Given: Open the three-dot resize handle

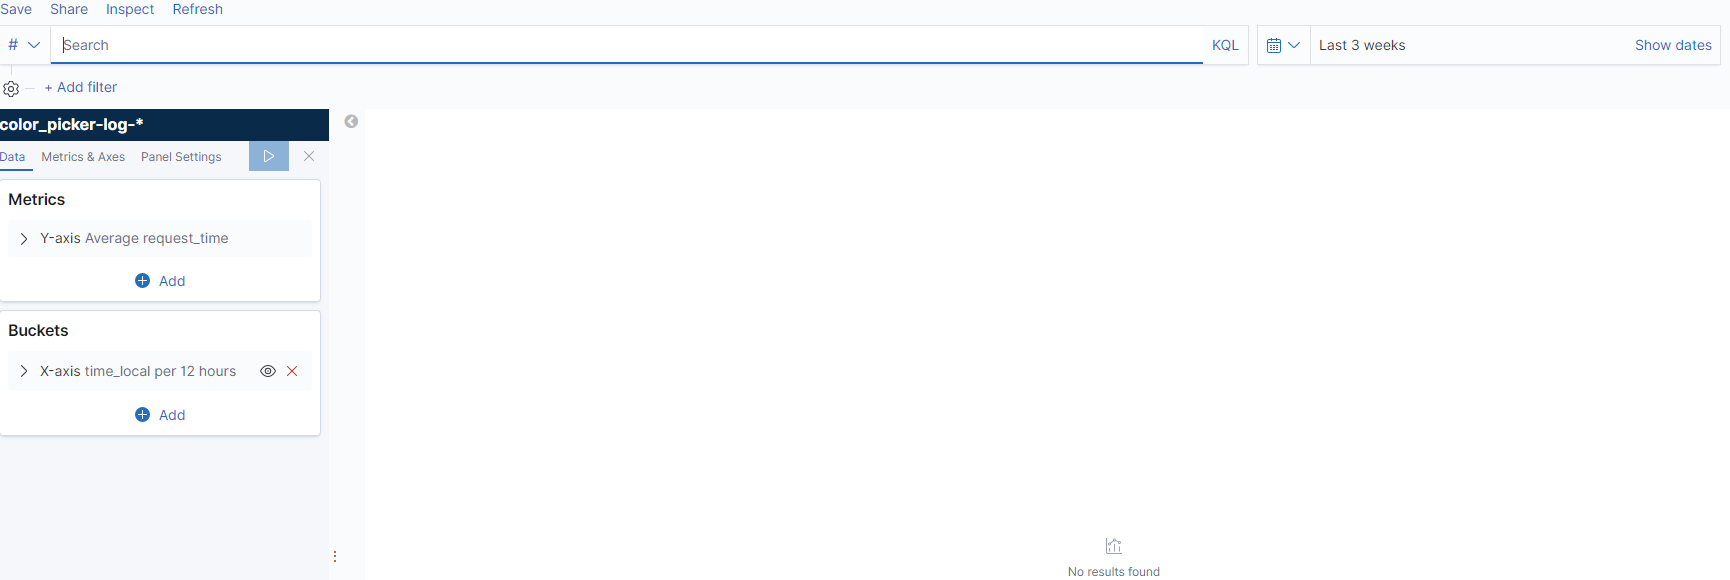Looking at the screenshot, I should [x=335, y=556].
